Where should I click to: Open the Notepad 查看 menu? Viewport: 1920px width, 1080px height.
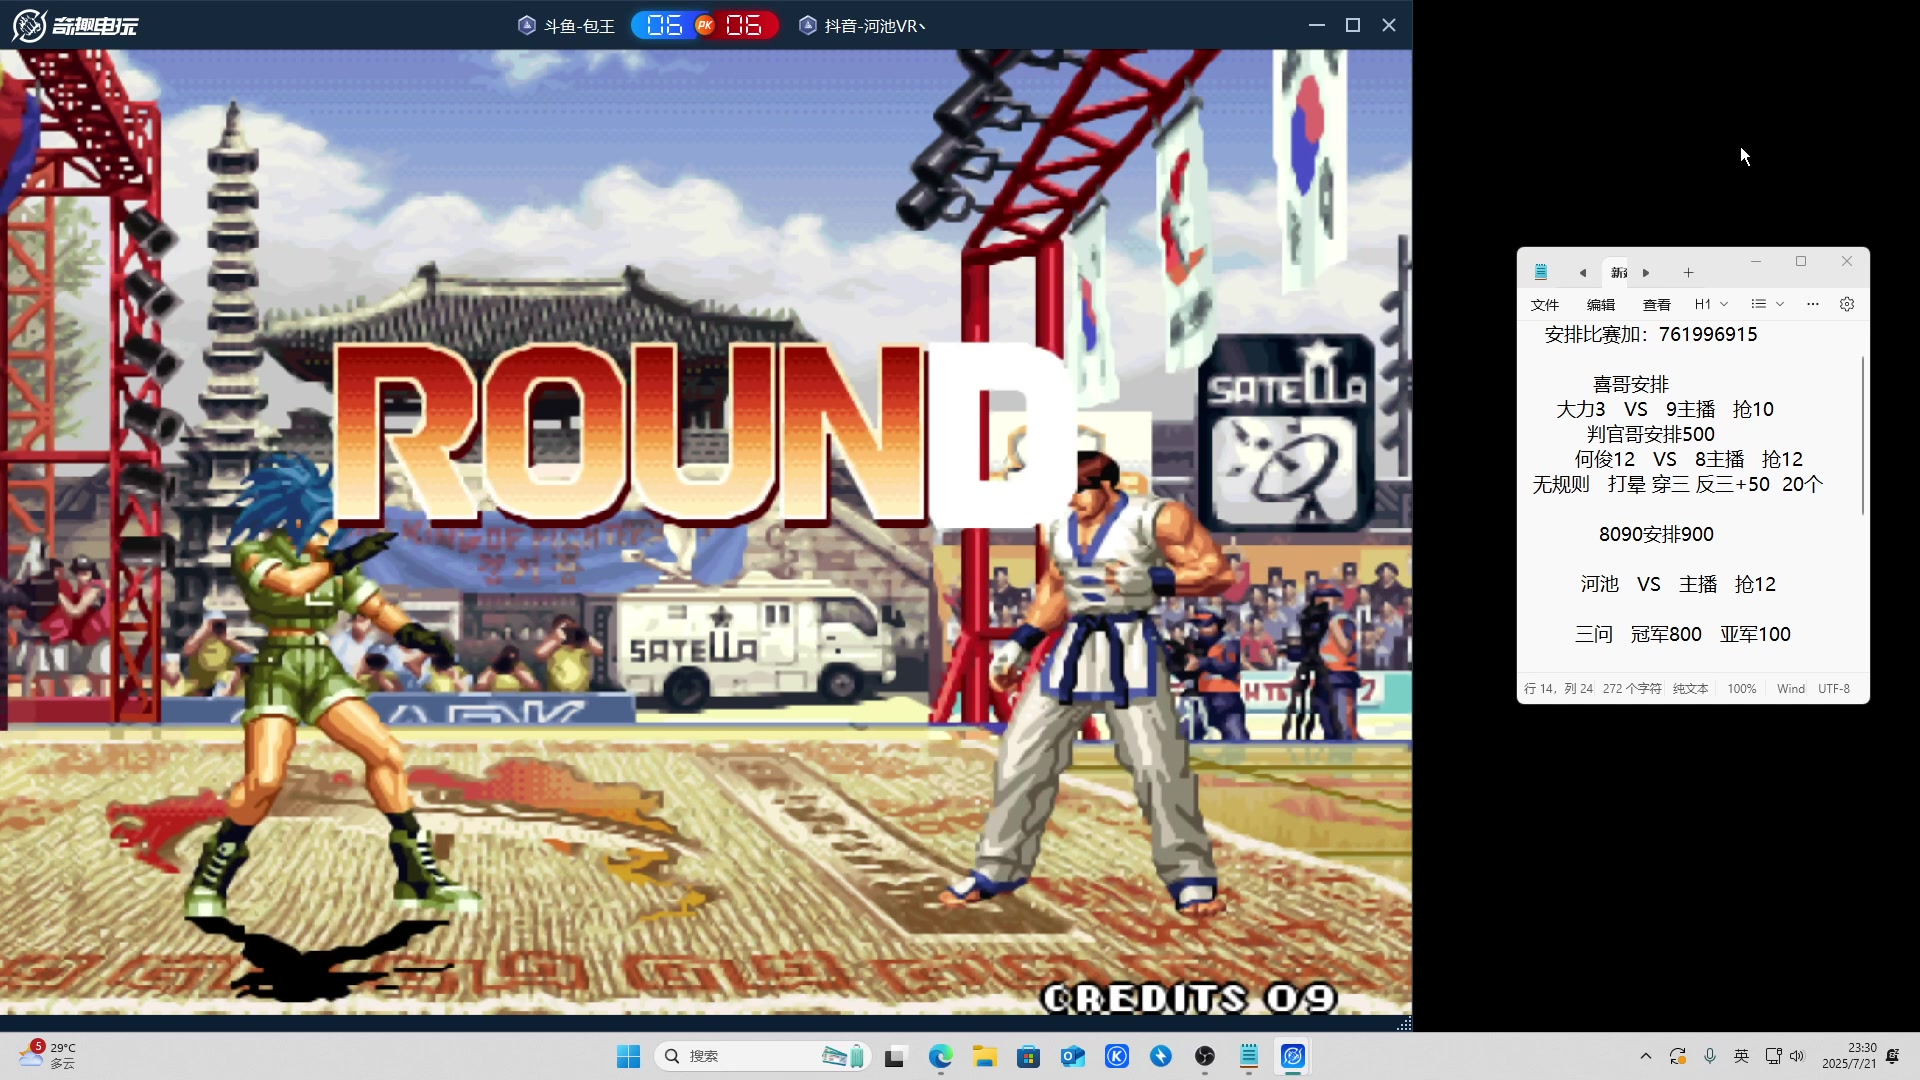click(x=1656, y=305)
